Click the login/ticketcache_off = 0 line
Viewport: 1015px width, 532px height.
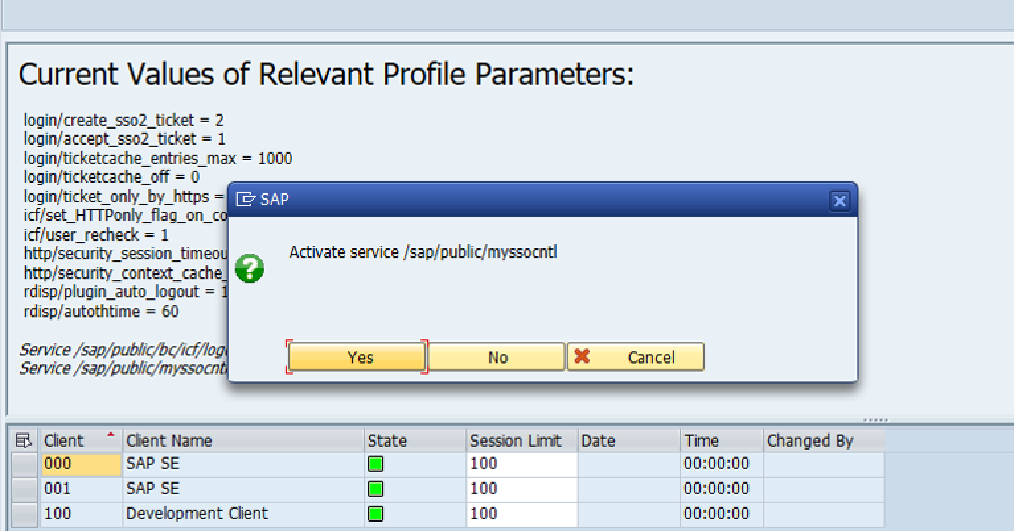pyautogui.click(x=112, y=177)
